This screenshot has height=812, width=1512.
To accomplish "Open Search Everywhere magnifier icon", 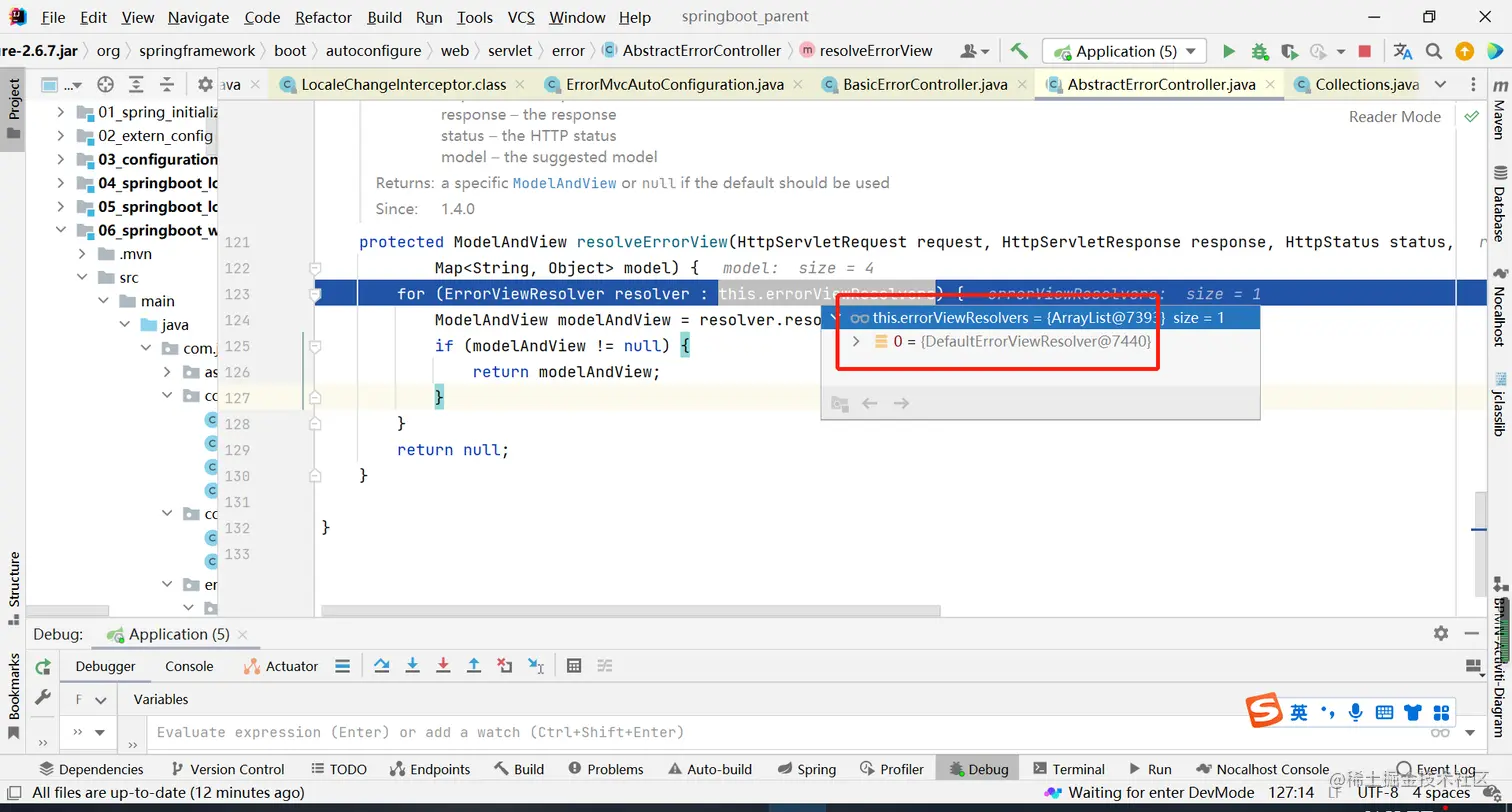I will [1434, 51].
